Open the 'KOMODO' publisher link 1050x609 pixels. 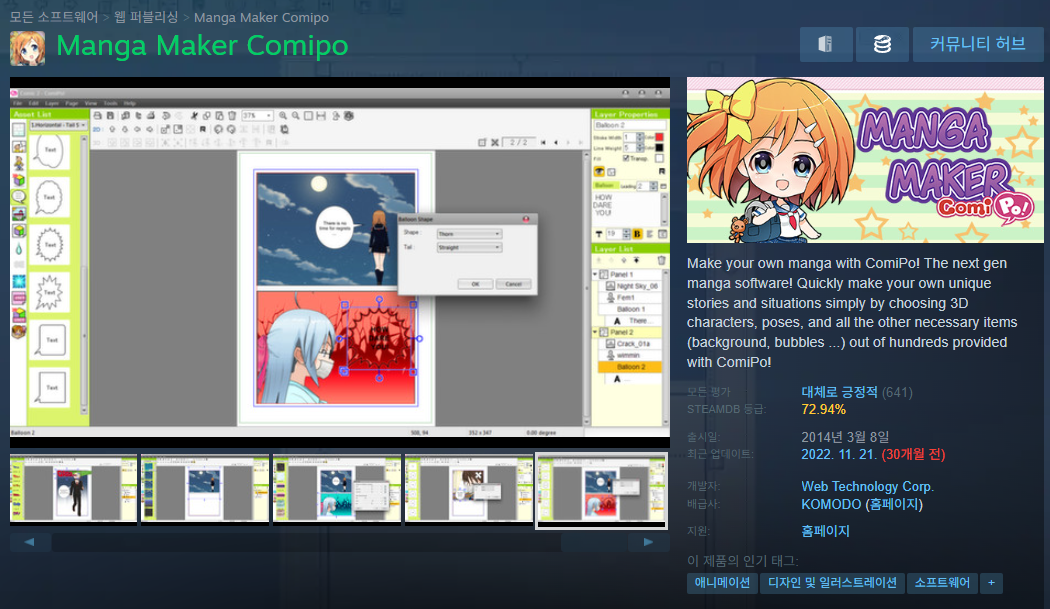[831, 504]
